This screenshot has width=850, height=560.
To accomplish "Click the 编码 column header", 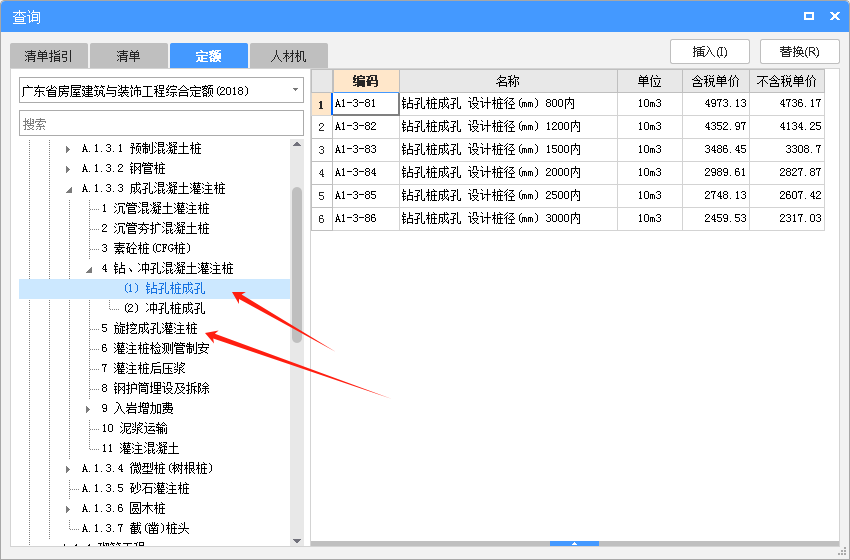I will (x=366, y=81).
